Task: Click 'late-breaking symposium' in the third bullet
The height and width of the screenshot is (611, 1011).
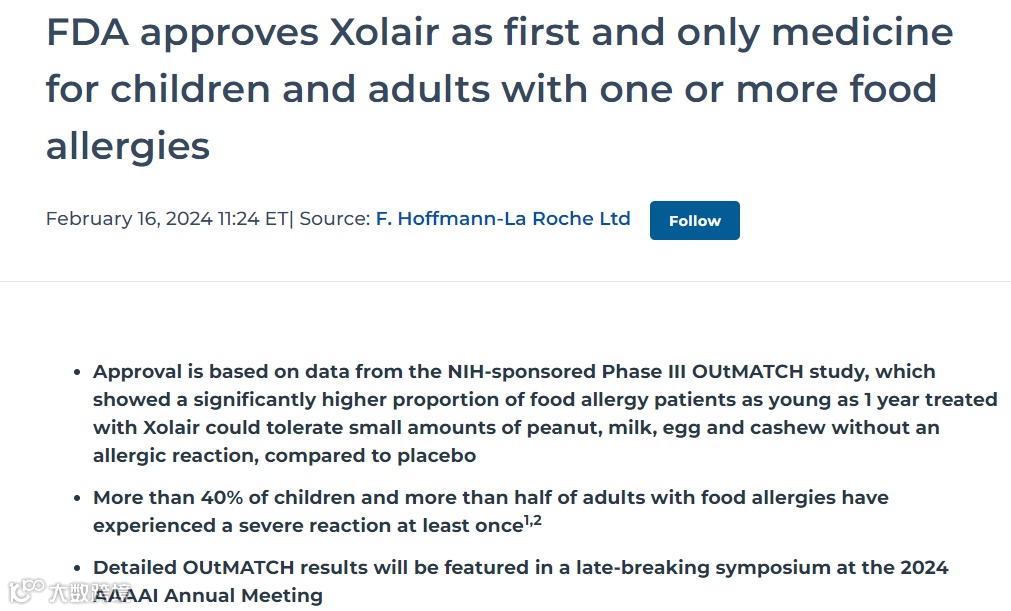Action: (x=640, y=567)
